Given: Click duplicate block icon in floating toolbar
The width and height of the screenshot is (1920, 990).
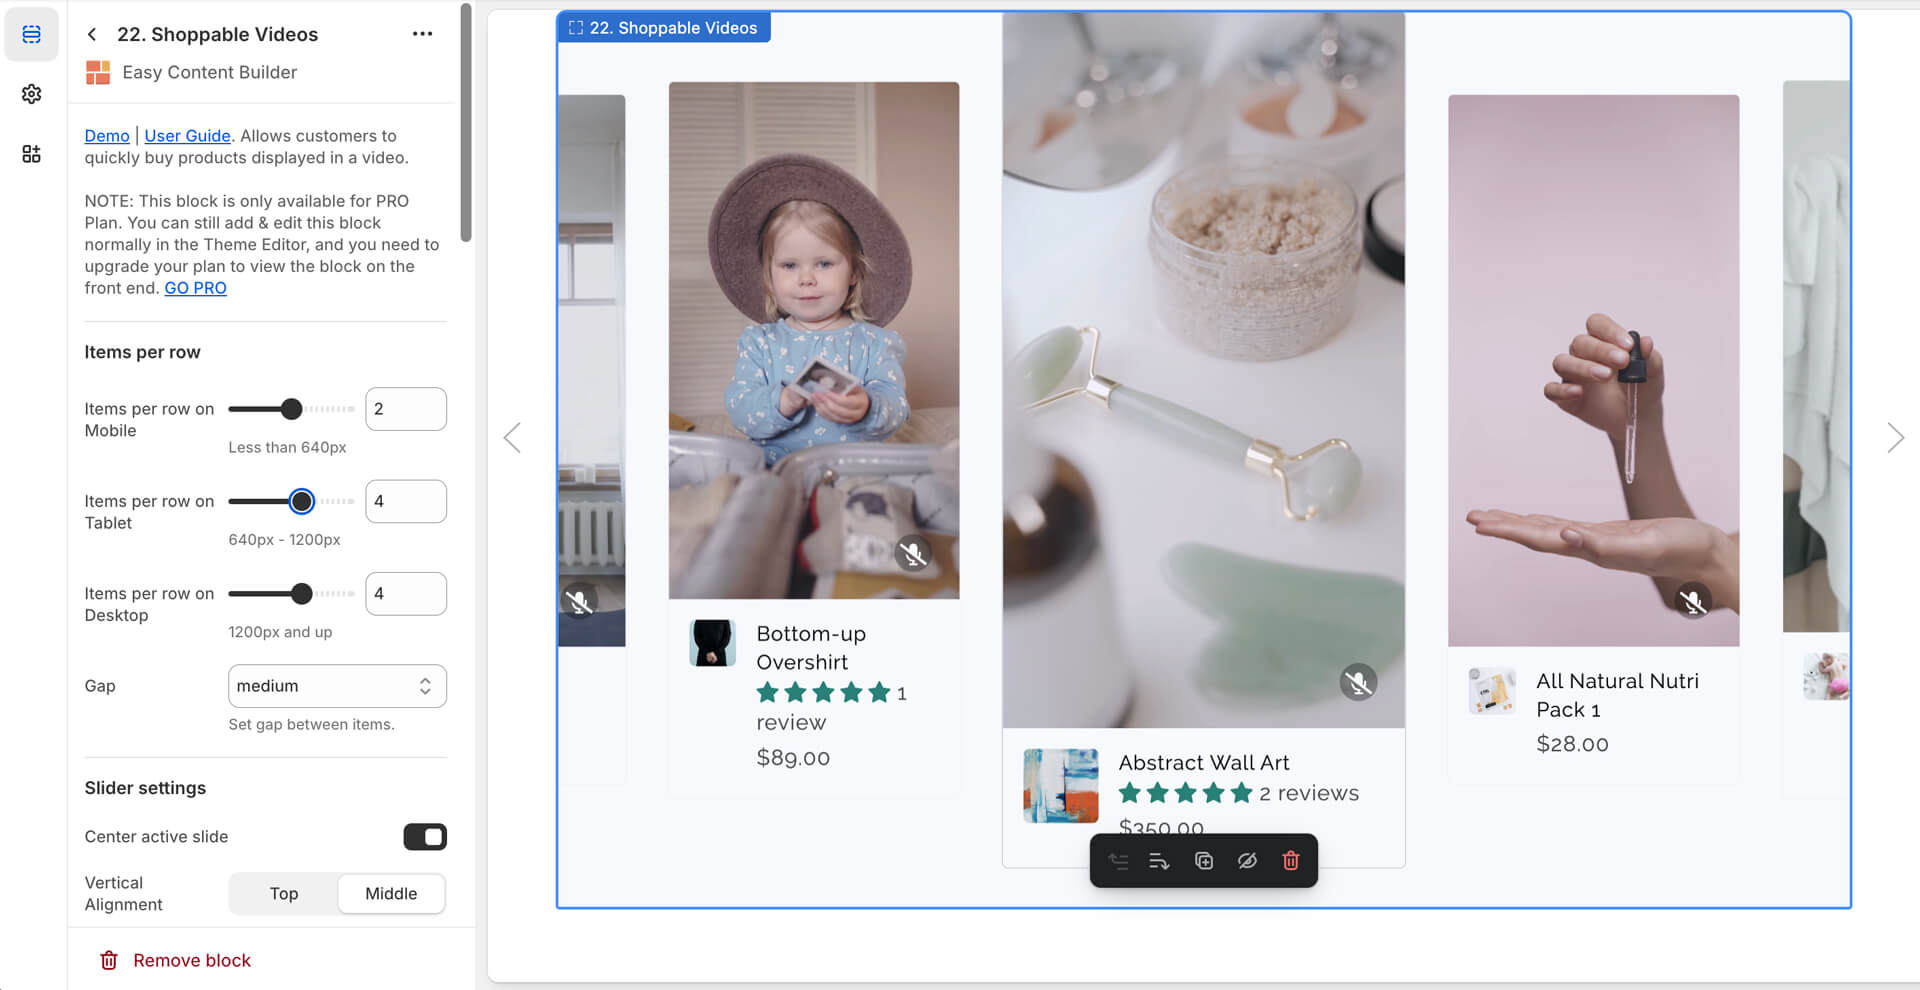Looking at the screenshot, I should (1204, 861).
